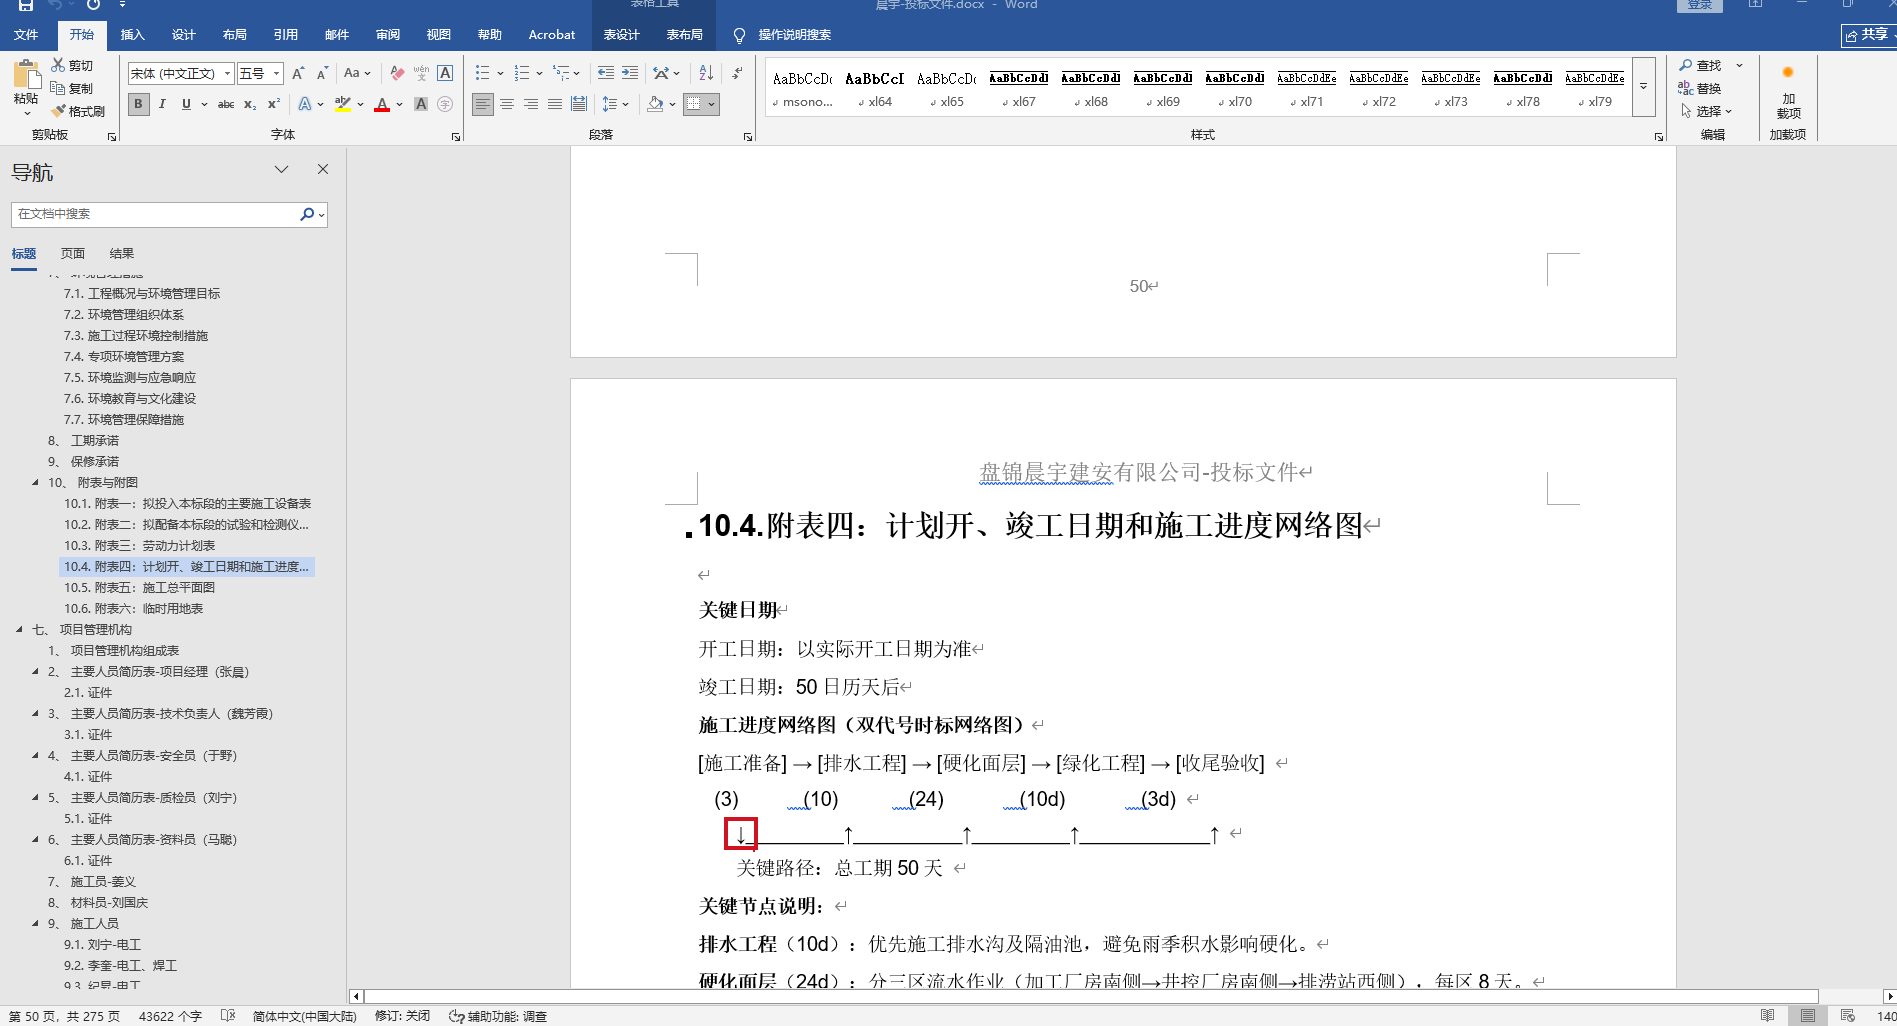
Task: Click the 登录 (Sign in) button
Action: (x=1700, y=5)
